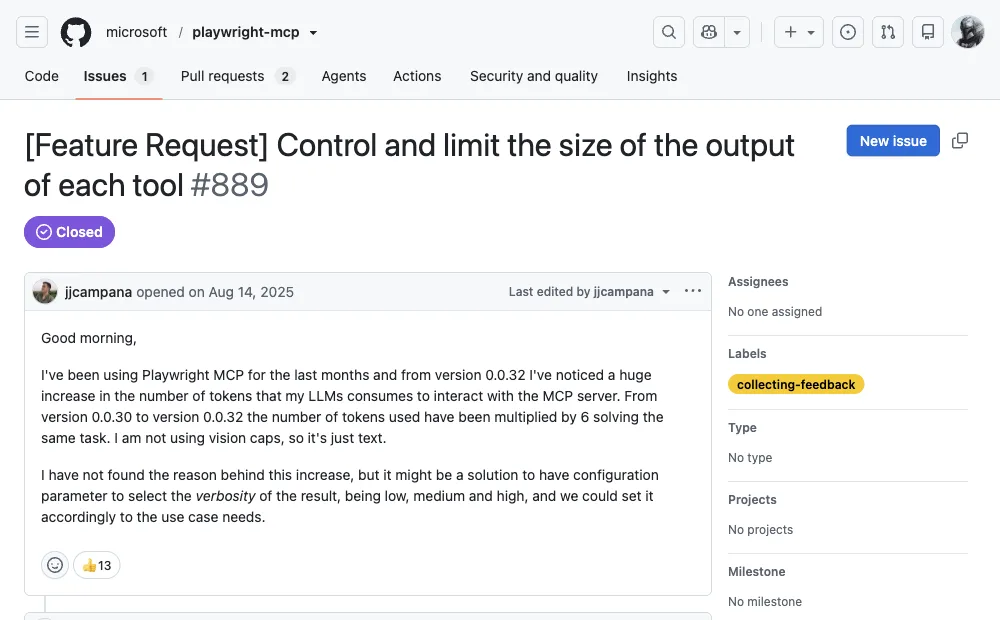Click the Milestone sidebar heading
1000x620 pixels.
[757, 572]
